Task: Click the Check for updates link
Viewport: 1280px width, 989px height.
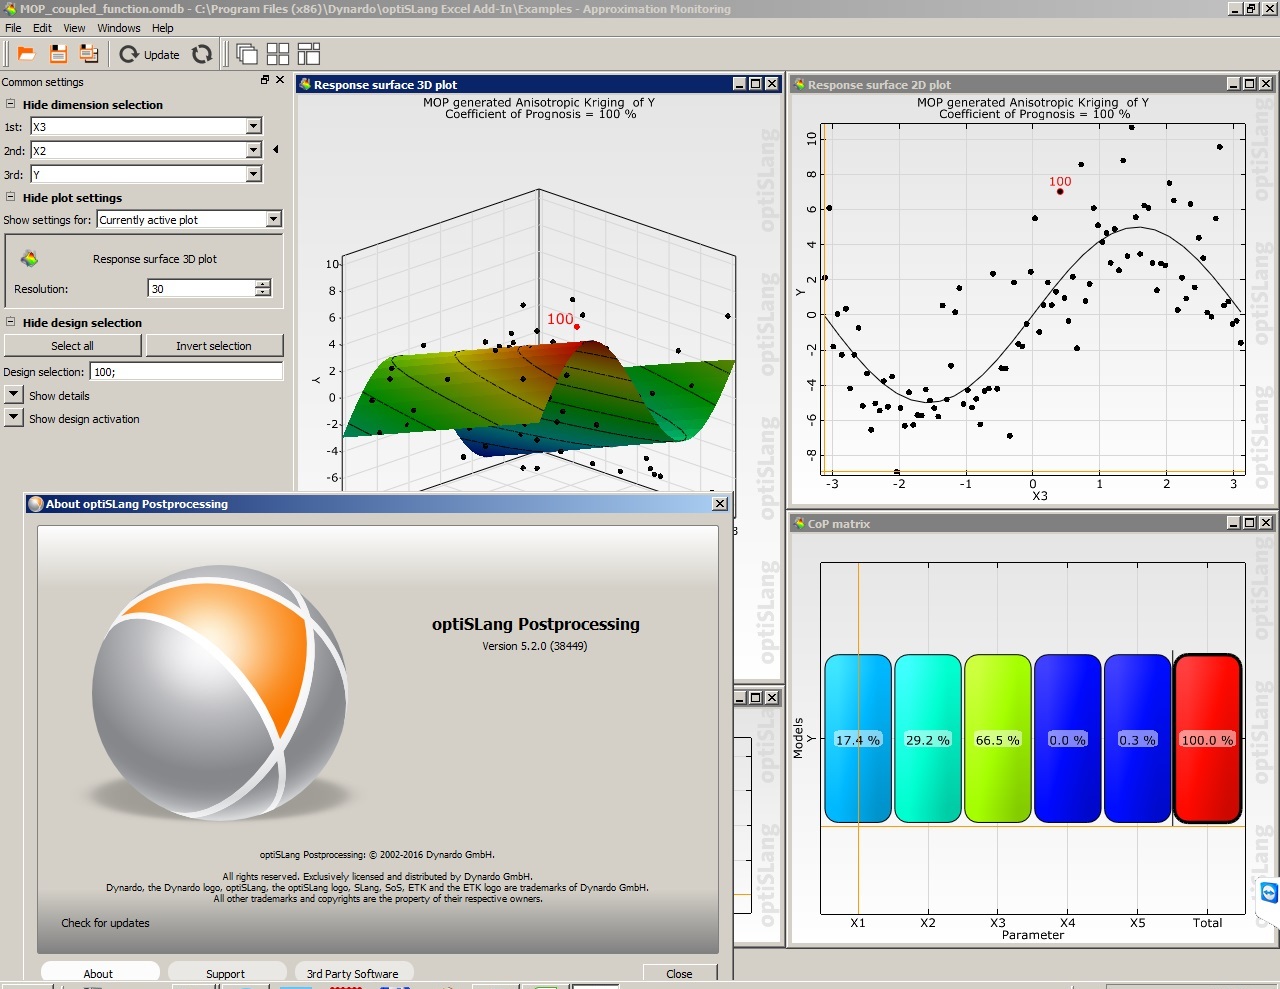Action: (105, 923)
